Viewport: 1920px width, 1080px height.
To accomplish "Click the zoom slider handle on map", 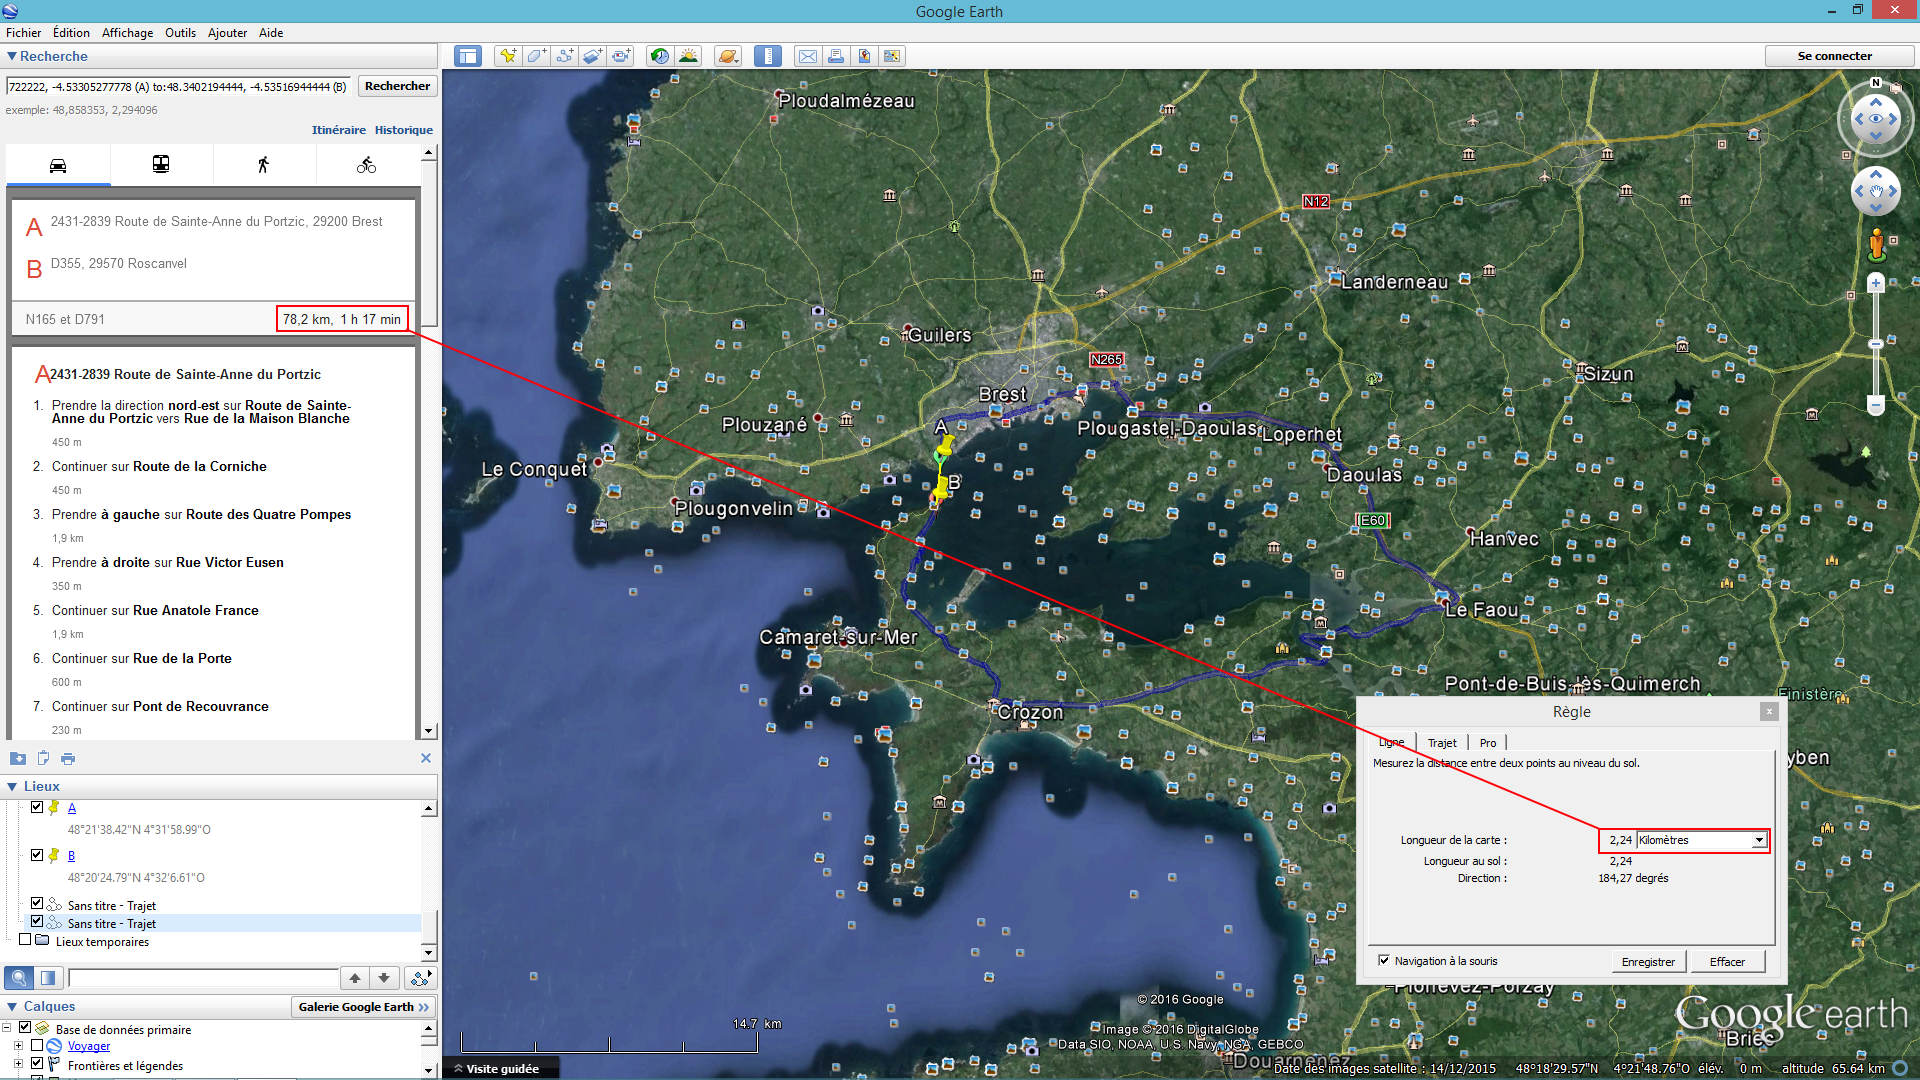I will click(x=1876, y=344).
